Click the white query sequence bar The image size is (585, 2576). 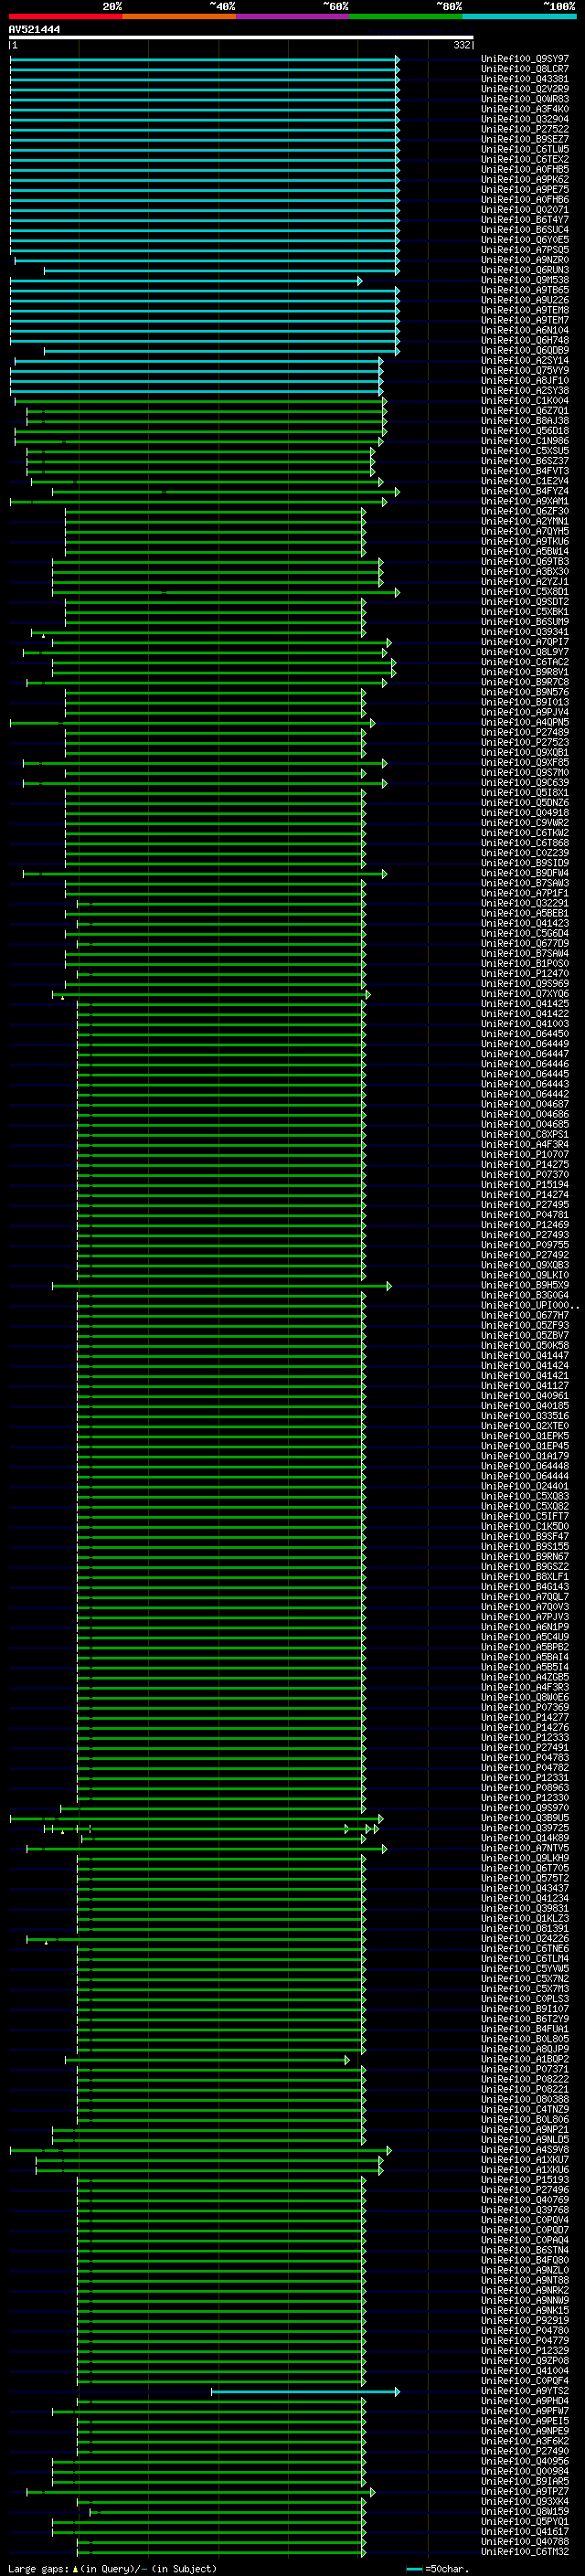[241, 38]
